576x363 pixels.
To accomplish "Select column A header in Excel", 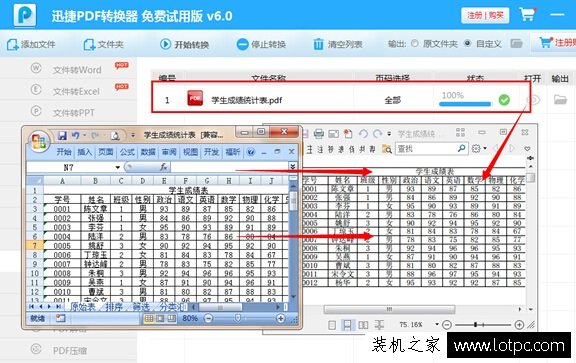I will (62, 181).
